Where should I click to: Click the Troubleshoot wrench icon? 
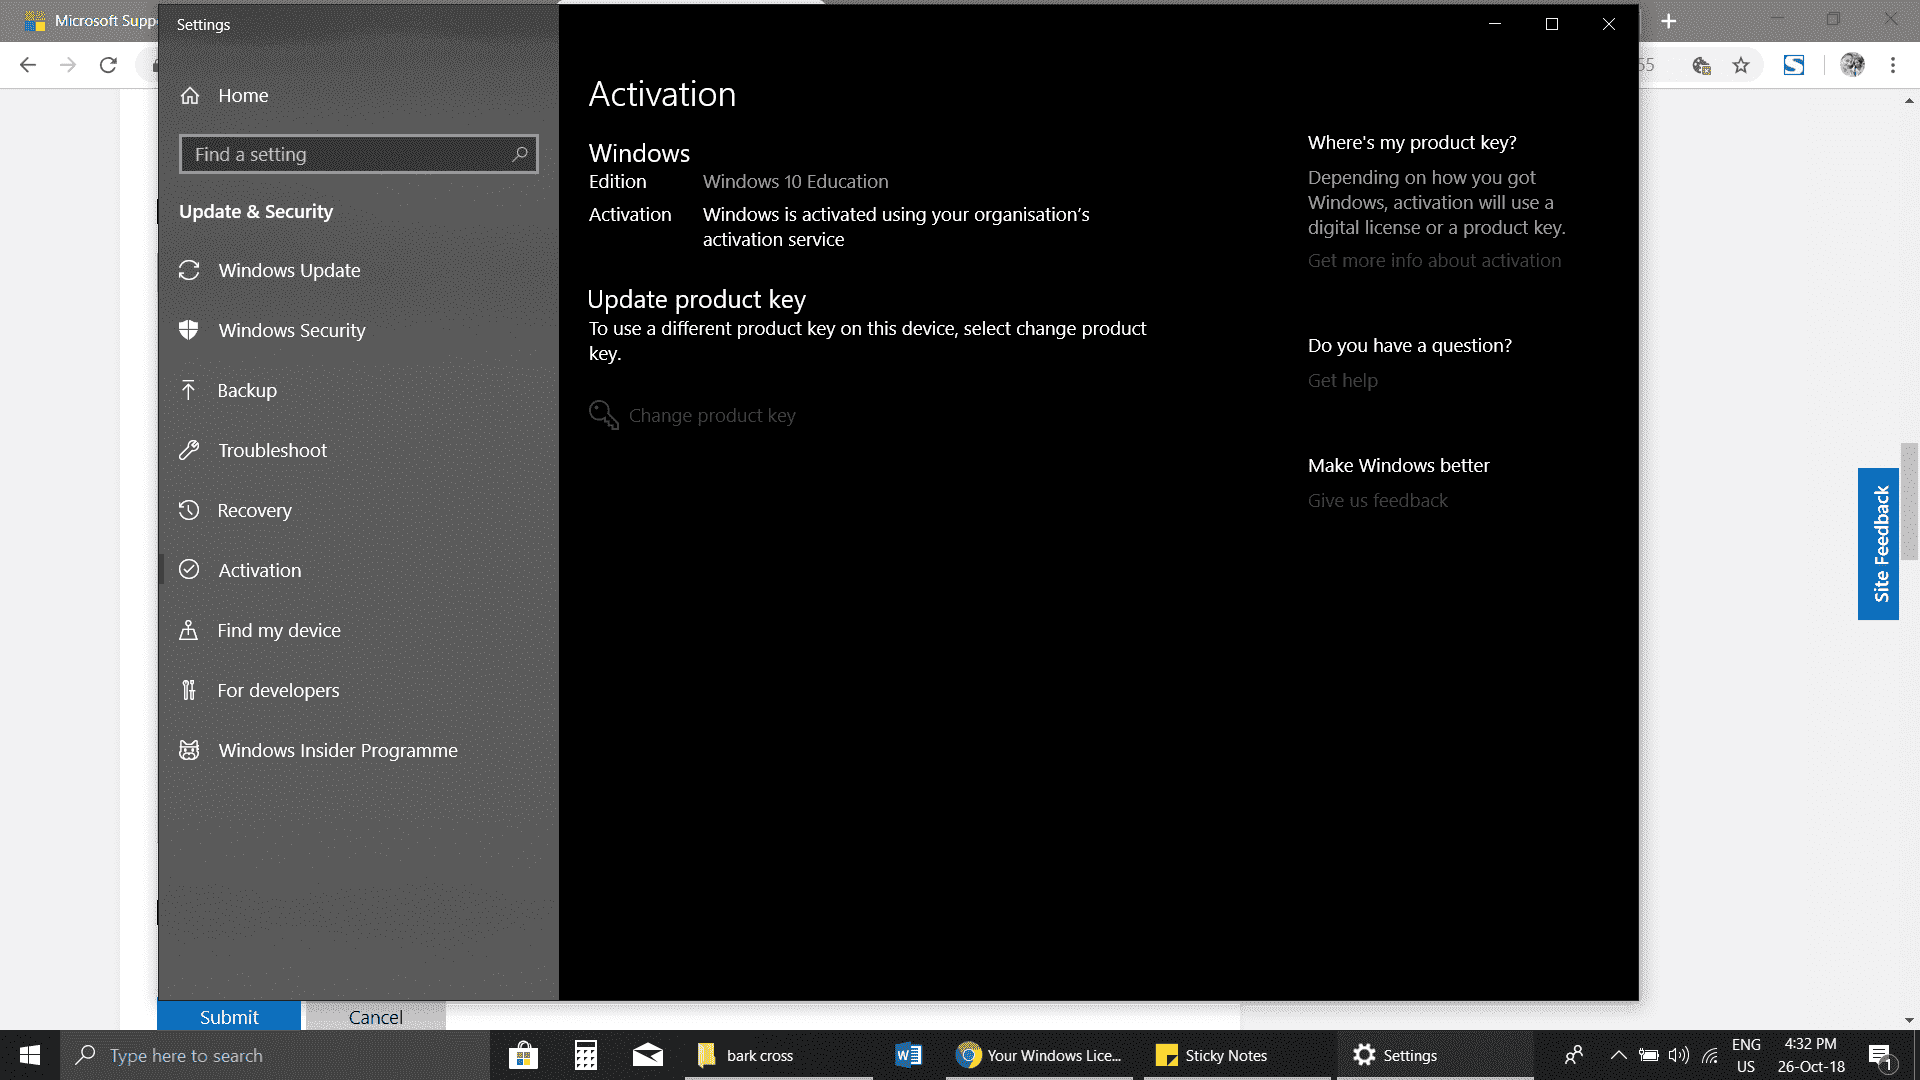[189, 450]
